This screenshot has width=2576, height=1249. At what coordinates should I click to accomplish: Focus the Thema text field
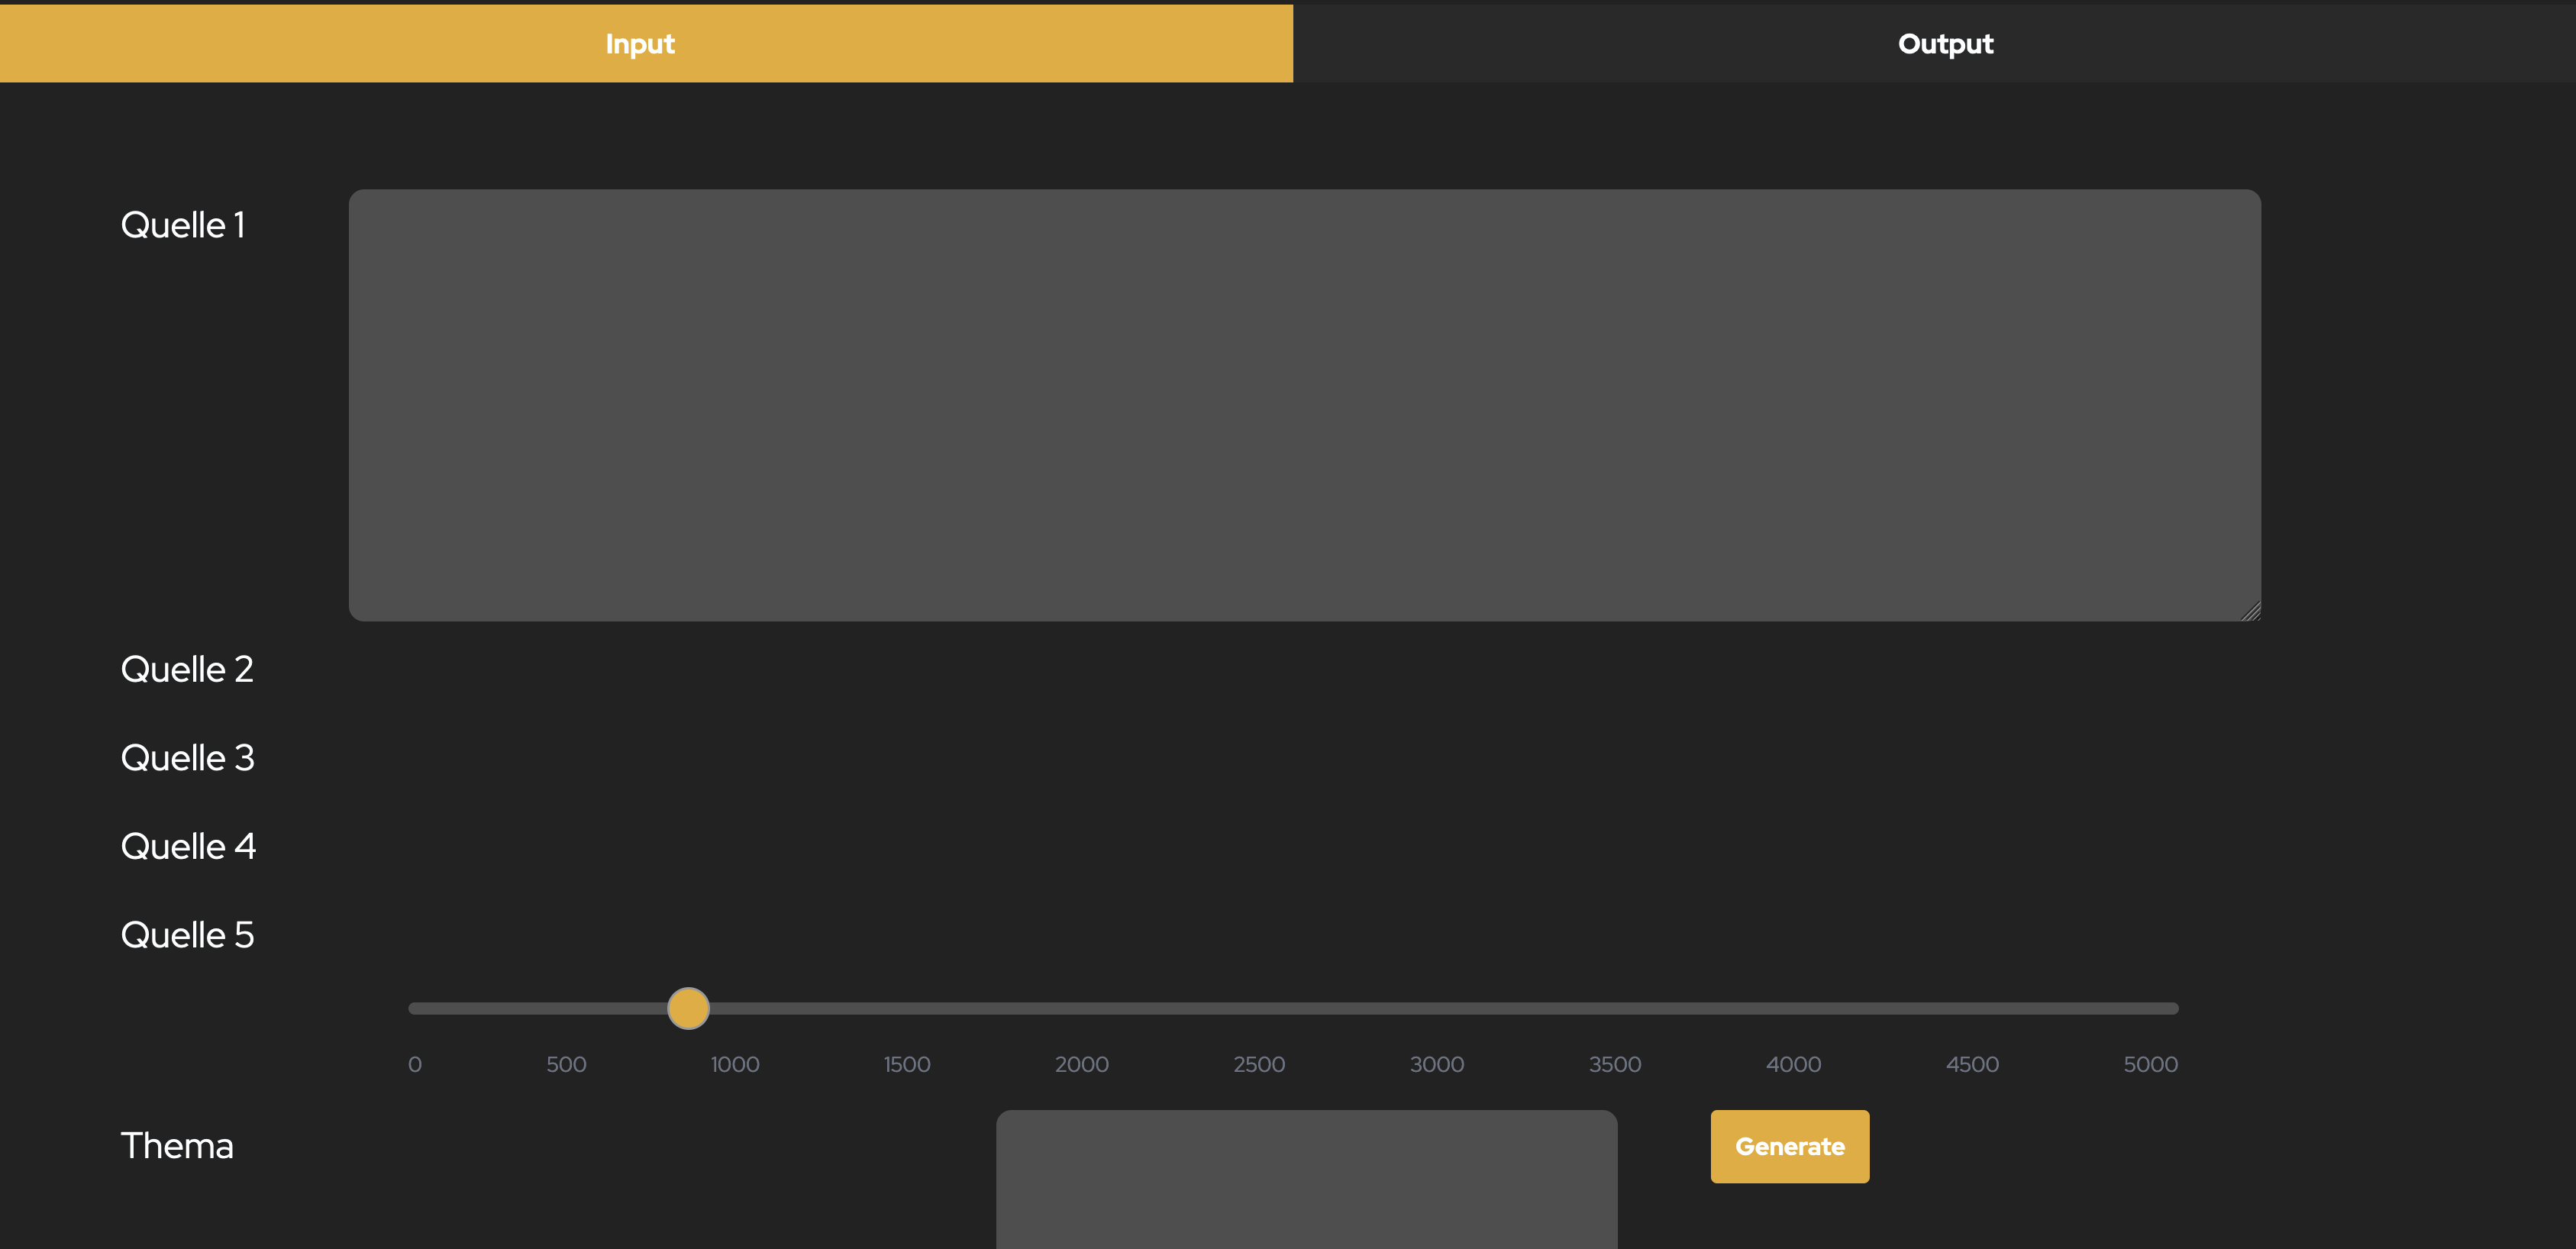1306,1179
